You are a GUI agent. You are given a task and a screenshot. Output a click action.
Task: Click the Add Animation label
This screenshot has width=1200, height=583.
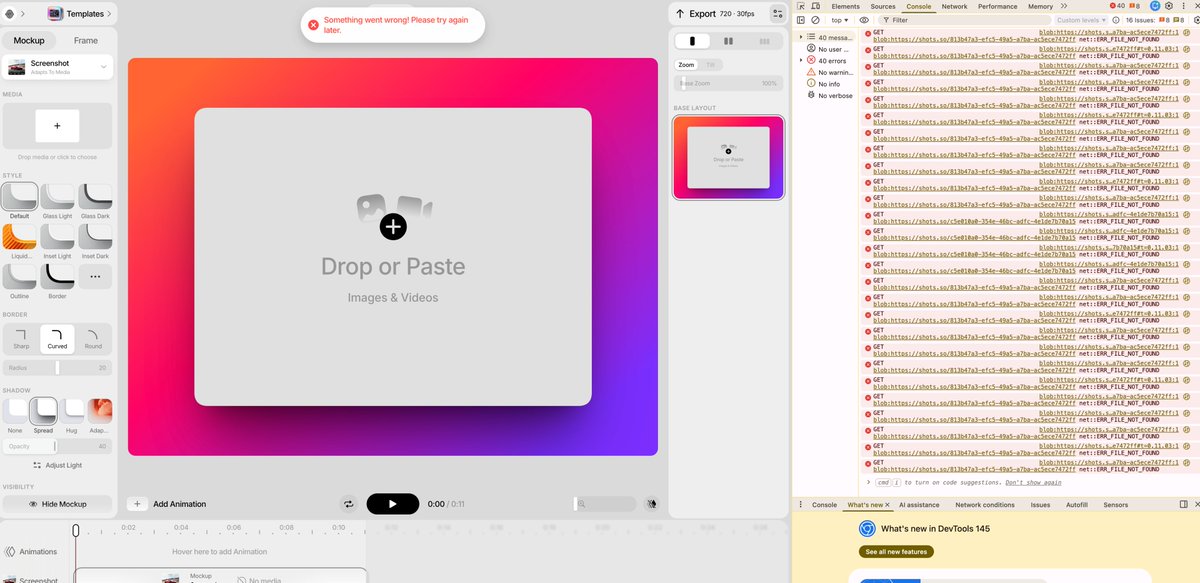[179, 504]
